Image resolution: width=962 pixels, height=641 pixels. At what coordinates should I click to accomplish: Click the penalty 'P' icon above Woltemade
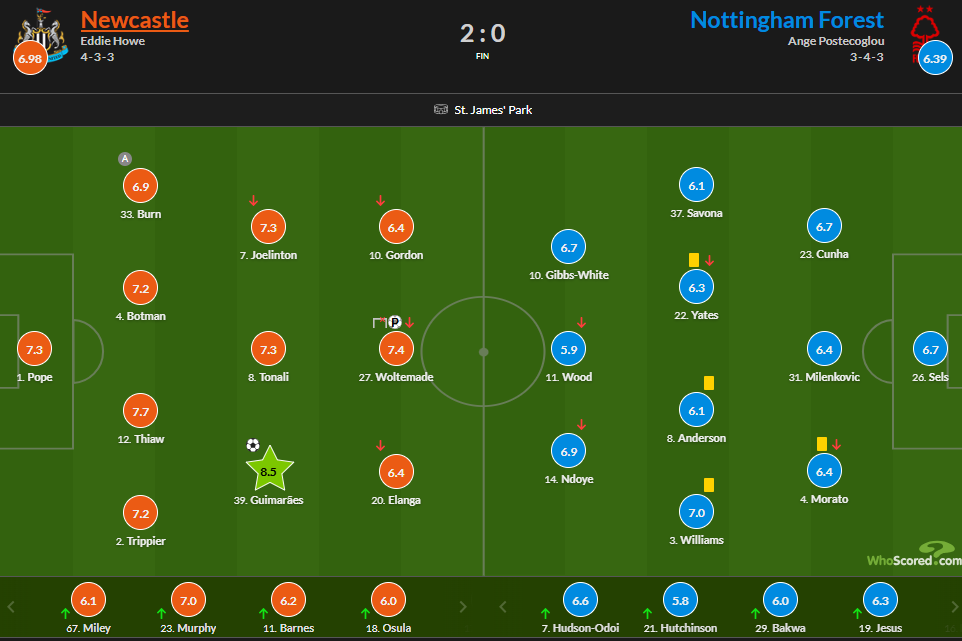[393, 322]
